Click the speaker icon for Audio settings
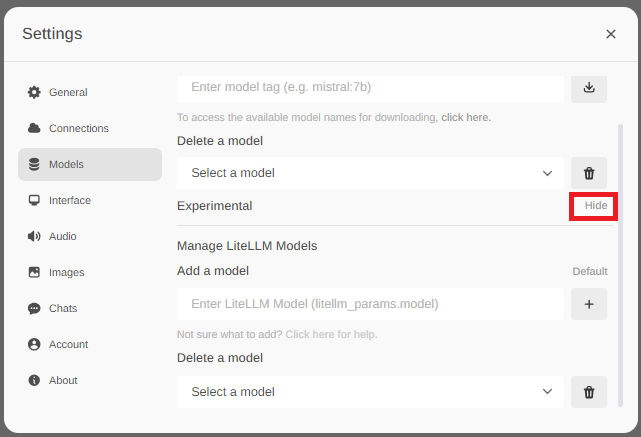The width and height of the screenshot is (641, 437). click(x=34, y=236)
